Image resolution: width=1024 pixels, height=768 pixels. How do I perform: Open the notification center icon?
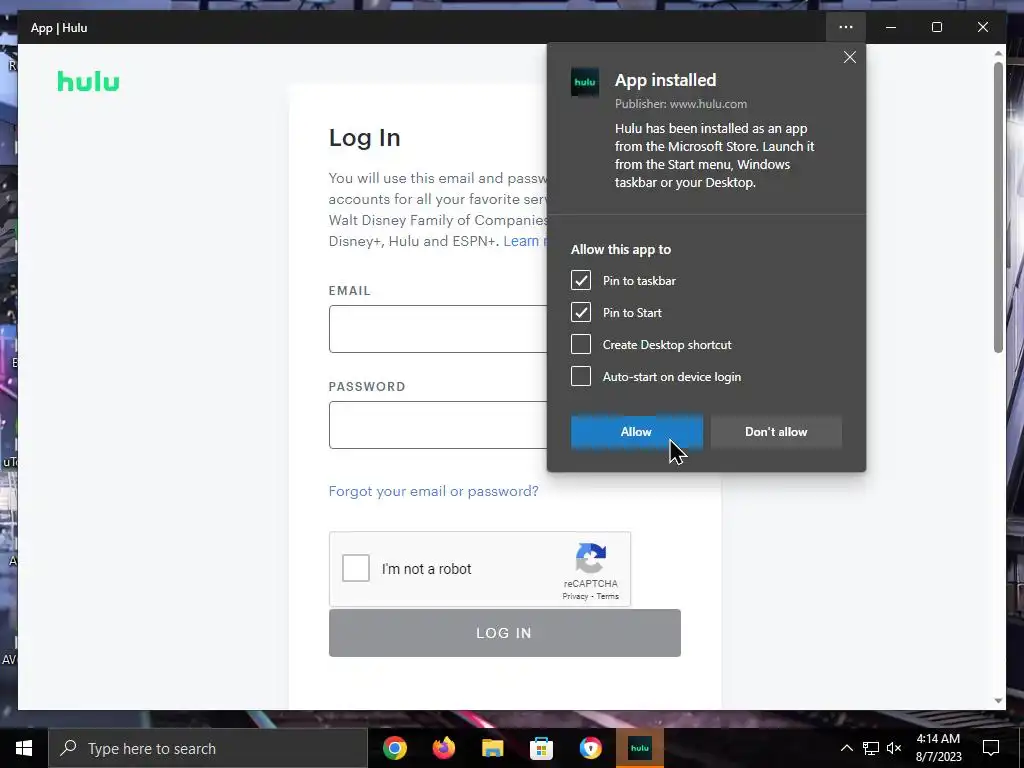[991, 748]
